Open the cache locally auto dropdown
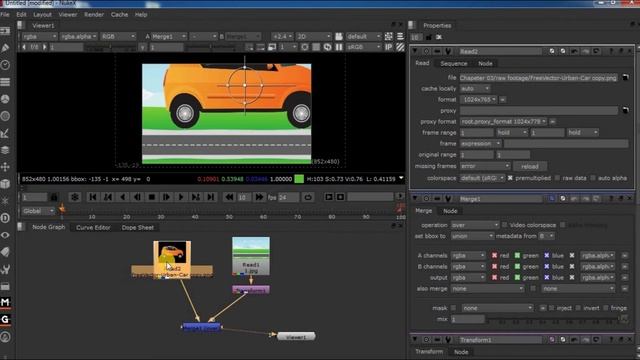Screen dimensions: 640x360 pyautogui.click(x=475, y=89)
